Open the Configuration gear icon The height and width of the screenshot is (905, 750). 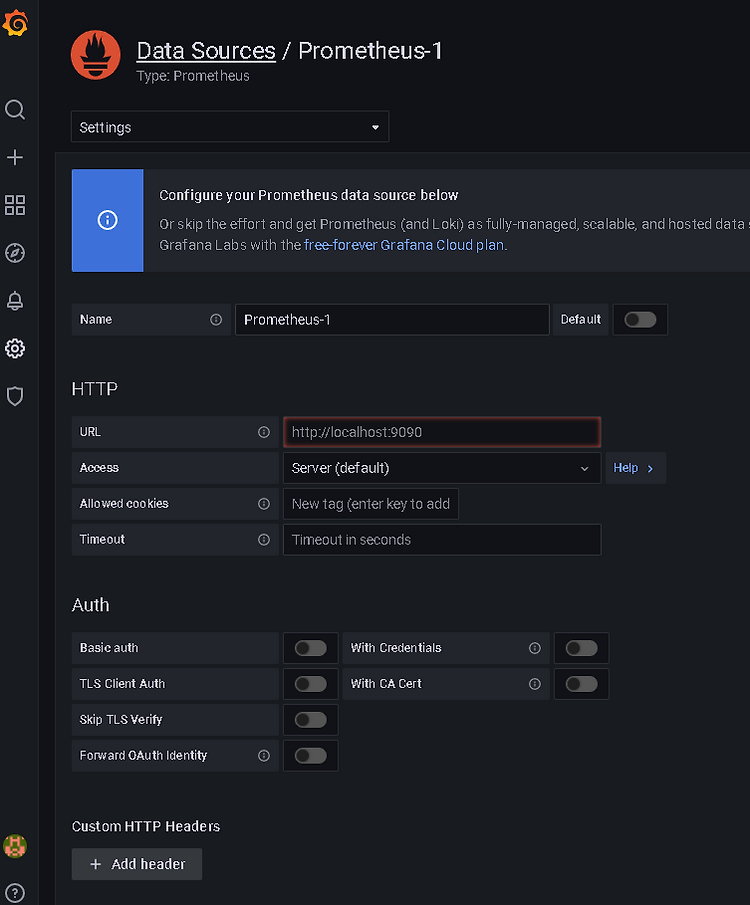(x=15, y=349)
